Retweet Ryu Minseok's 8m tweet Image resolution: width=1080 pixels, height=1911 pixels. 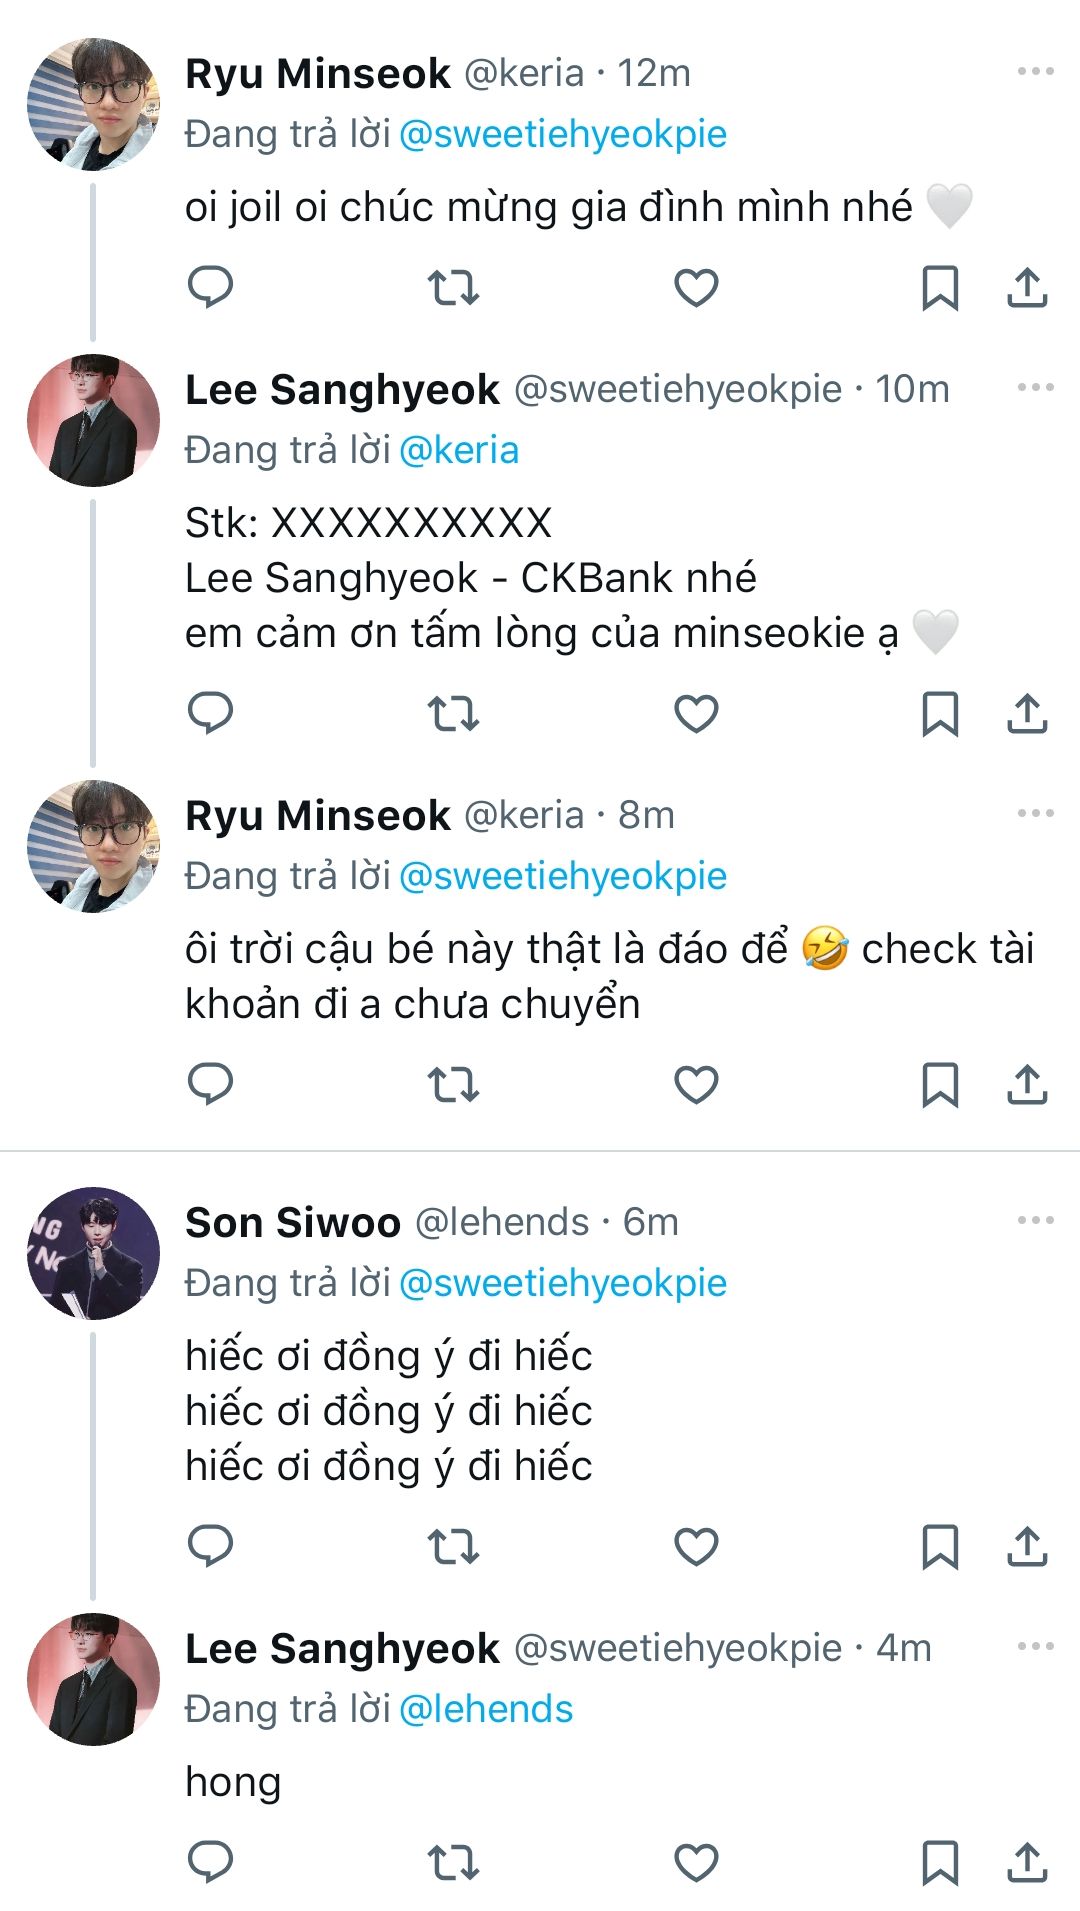coord(453,1085)
